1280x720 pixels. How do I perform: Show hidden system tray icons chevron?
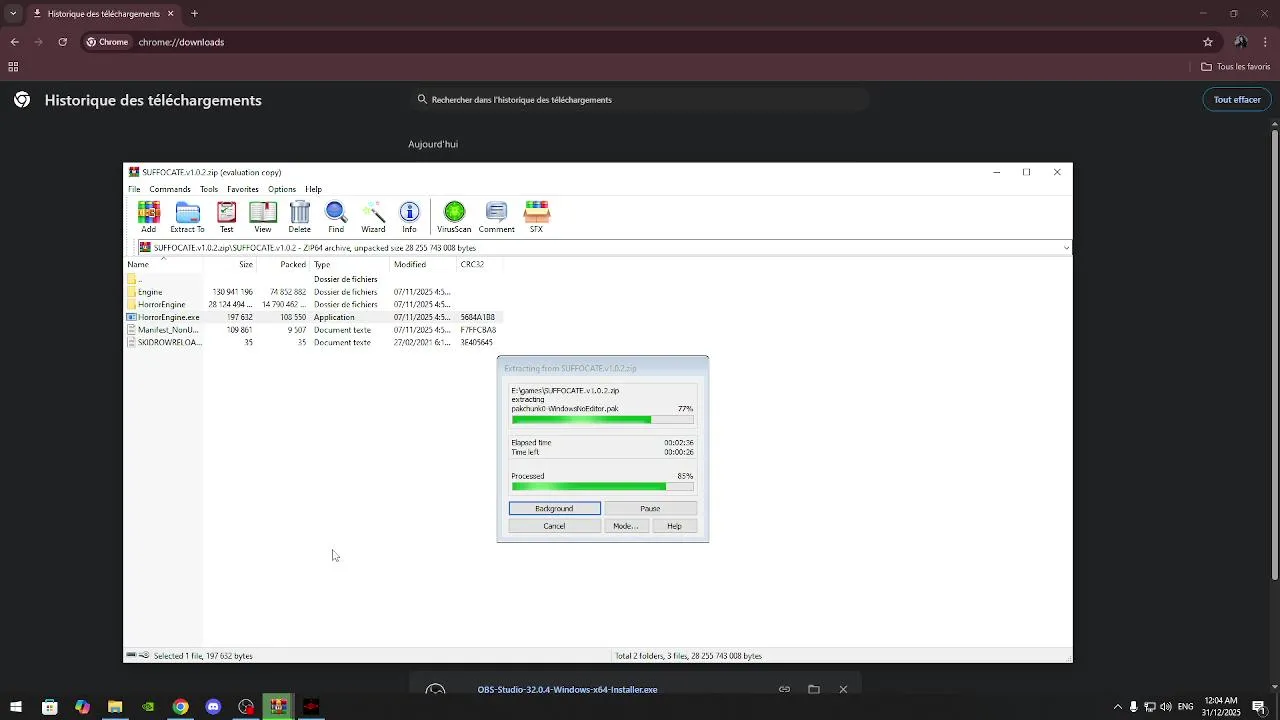tap(1118, 707)
